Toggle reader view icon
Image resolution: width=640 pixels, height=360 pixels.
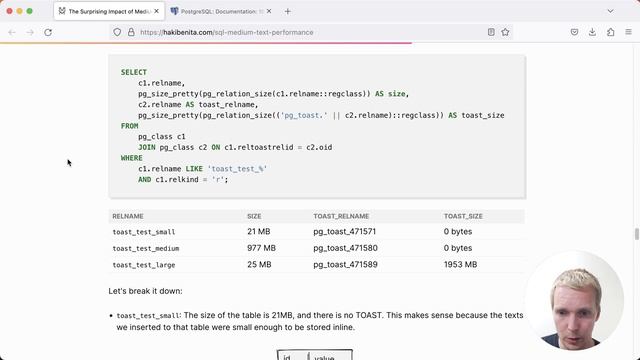pyautogui.click(x=491, y=32)
